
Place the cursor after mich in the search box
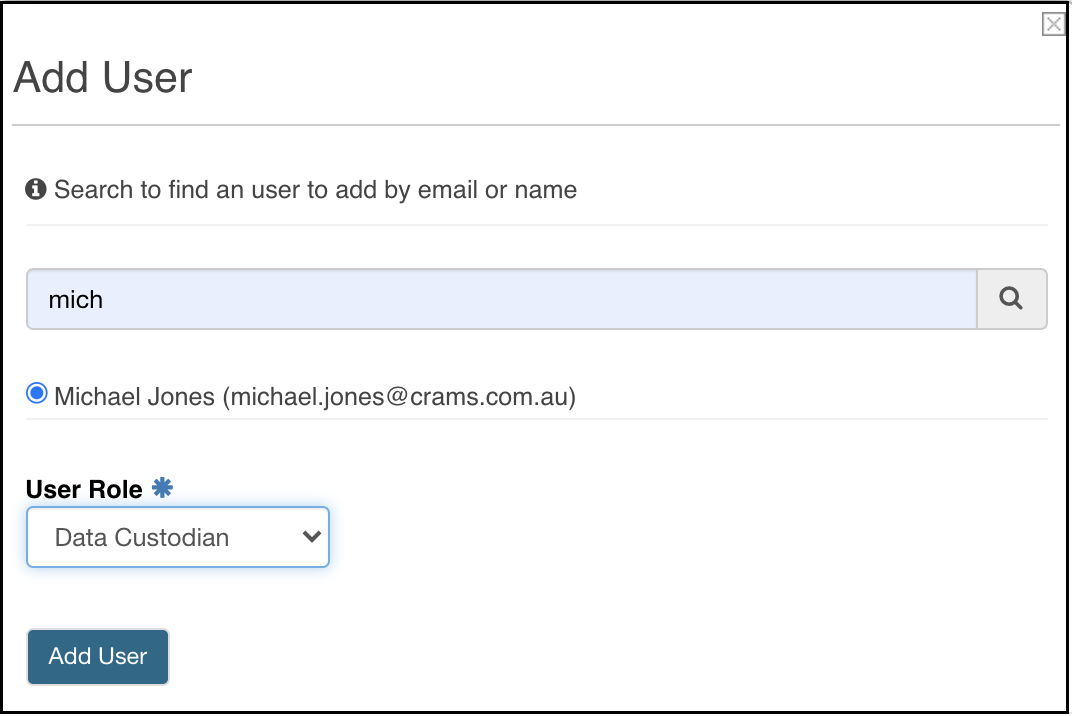(x=105, y=300)
